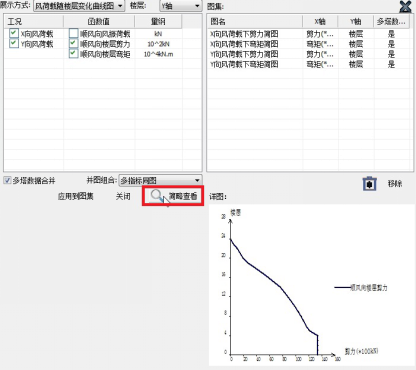Open the 展示方式 dropdown

tap(79, 6)
